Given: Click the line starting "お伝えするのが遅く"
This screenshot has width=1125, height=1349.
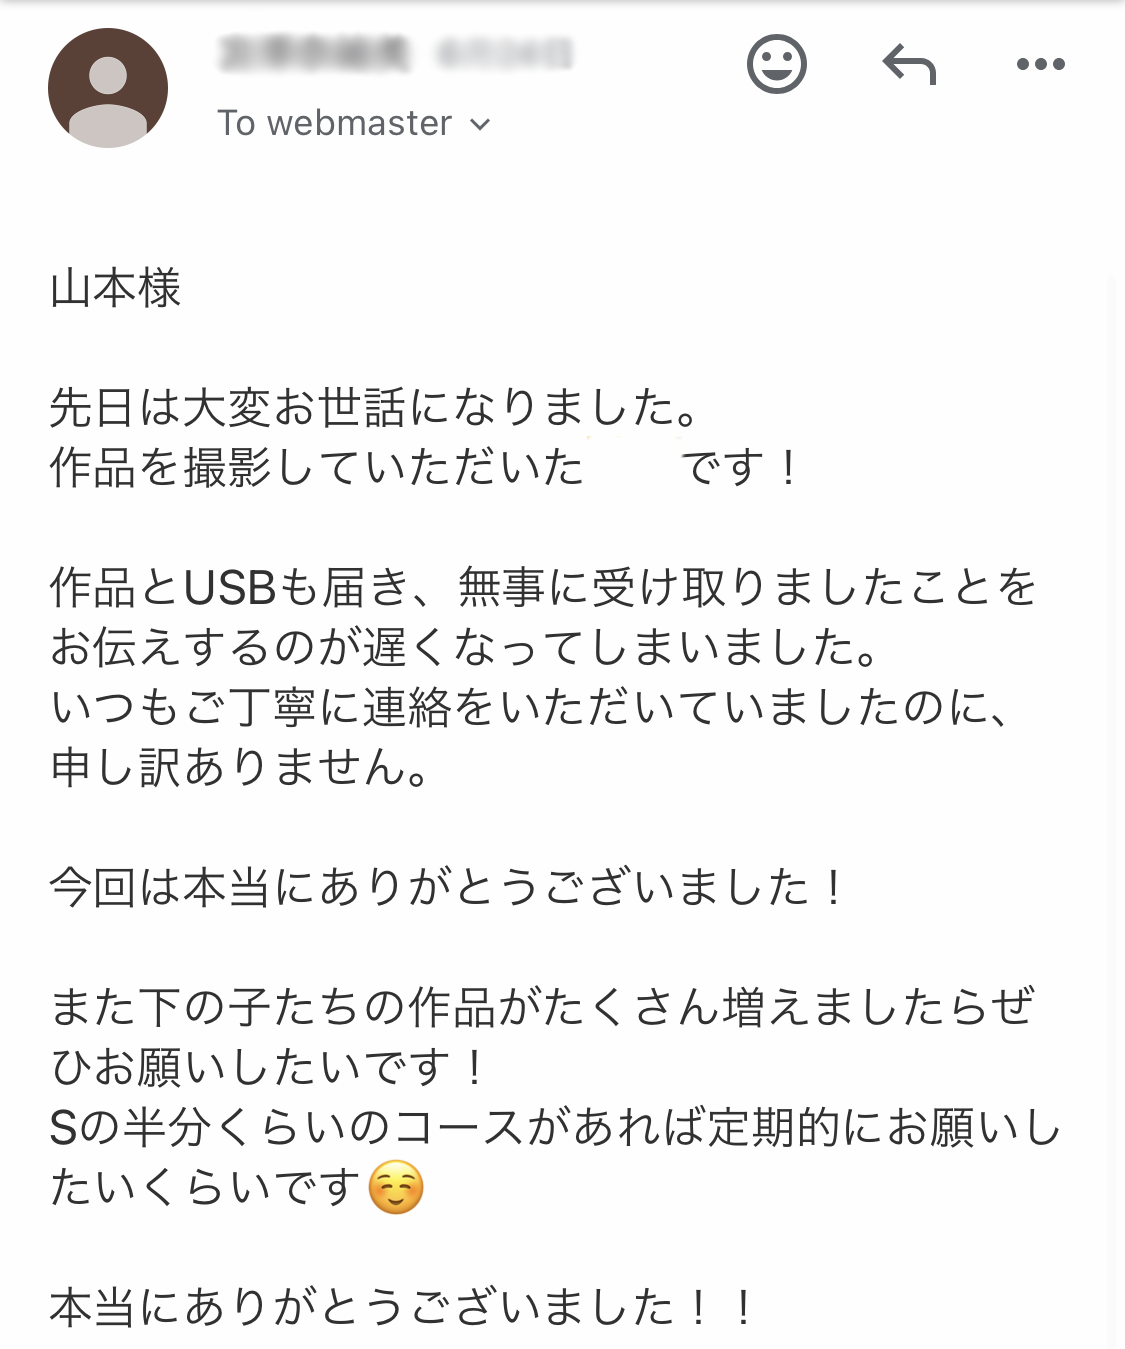Looking at the screenshot, I should coord(465,648).
